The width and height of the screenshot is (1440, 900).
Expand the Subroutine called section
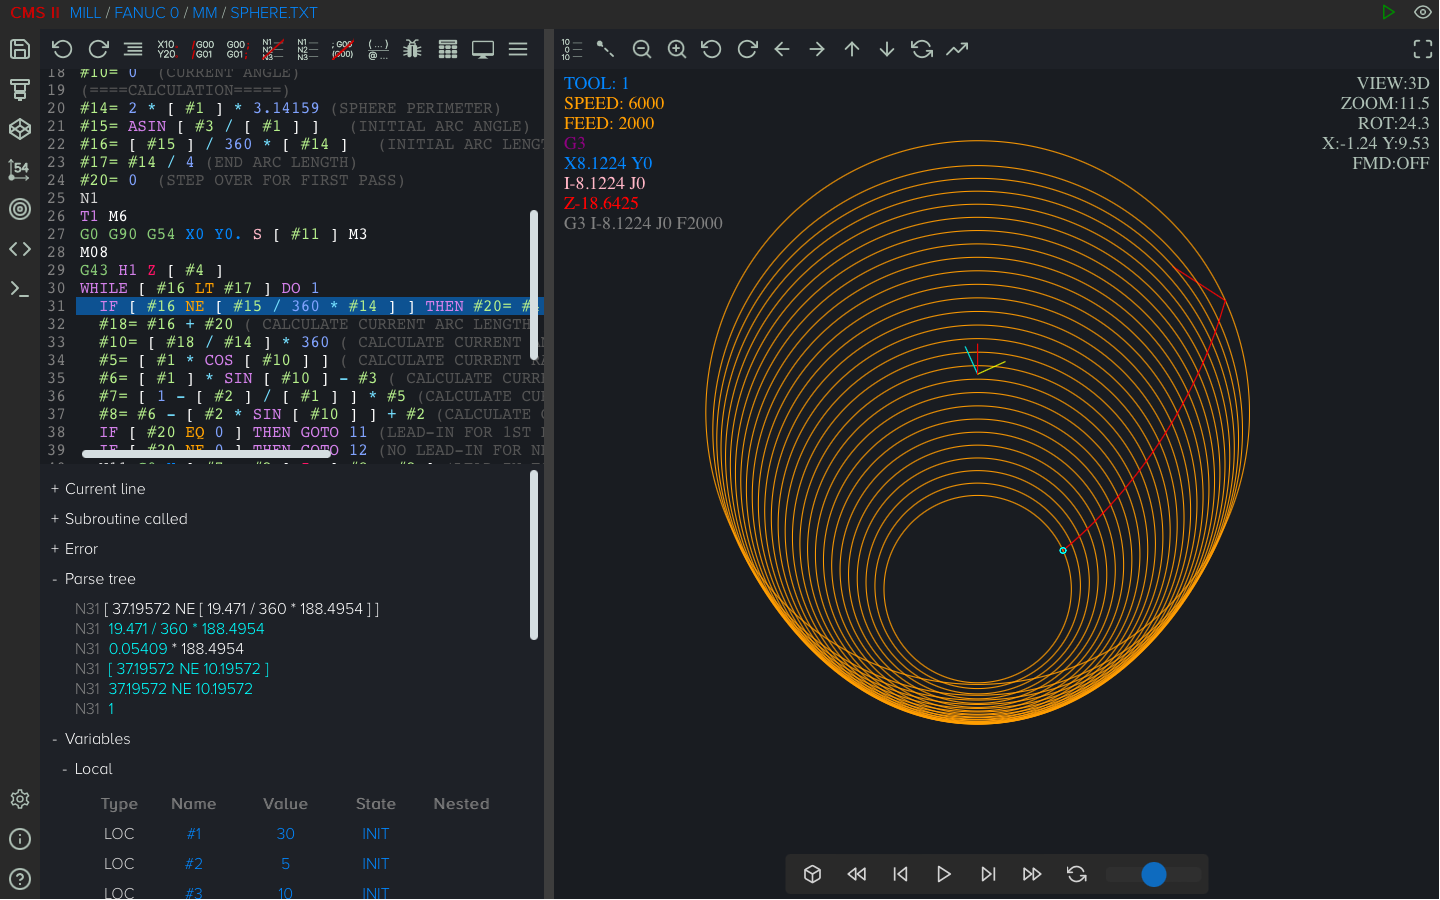coord(119,519)
